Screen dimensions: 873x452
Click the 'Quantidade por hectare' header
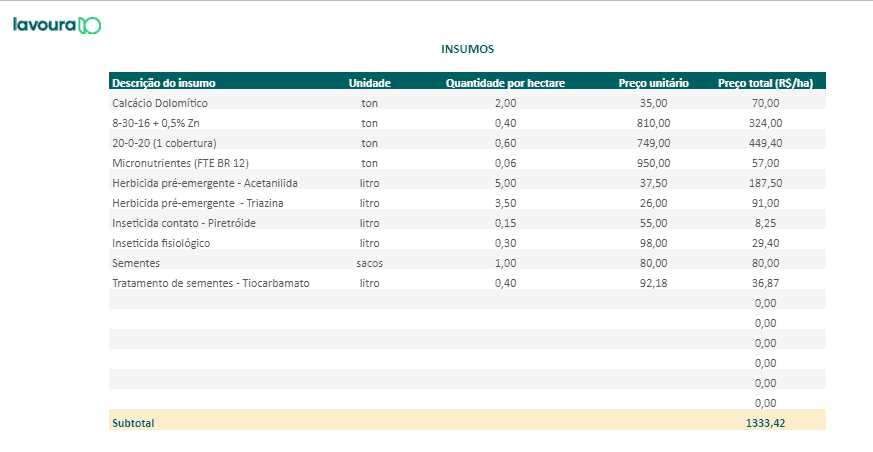505,83
